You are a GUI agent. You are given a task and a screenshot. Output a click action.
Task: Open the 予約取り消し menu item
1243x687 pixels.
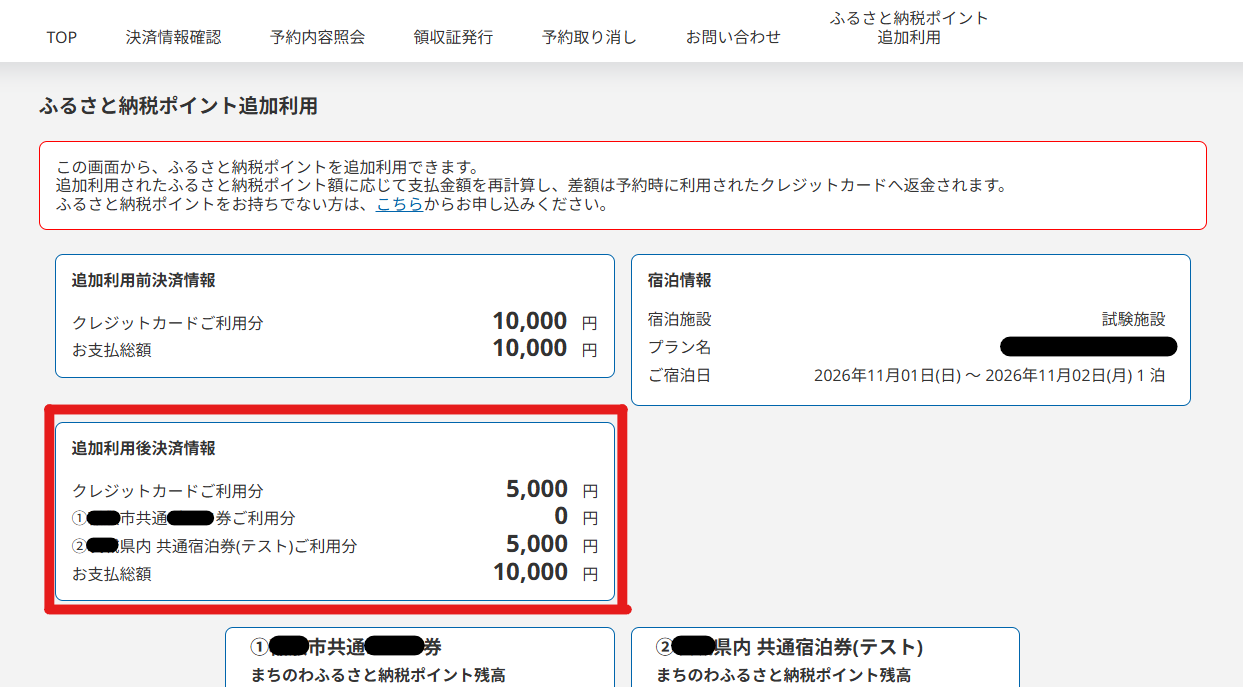click(589, 37)
